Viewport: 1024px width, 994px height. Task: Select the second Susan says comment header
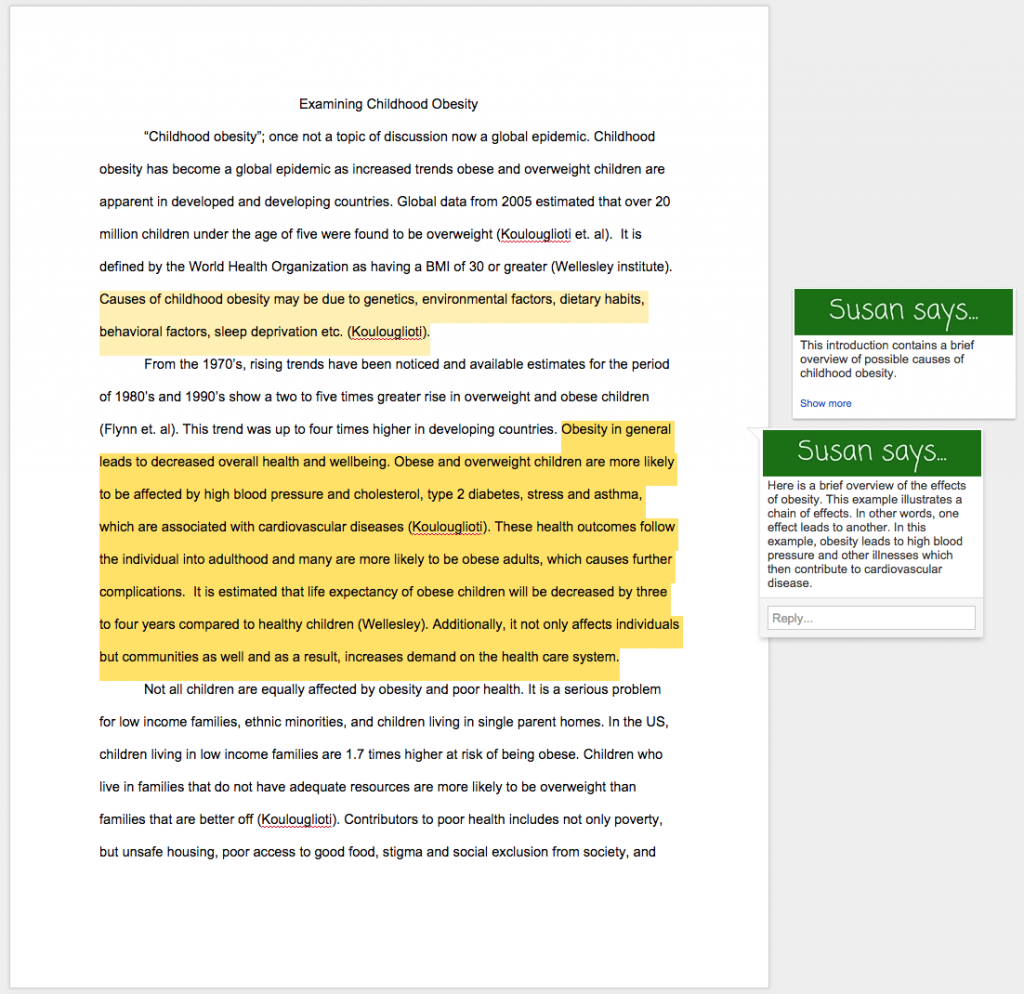click(871, 452)
